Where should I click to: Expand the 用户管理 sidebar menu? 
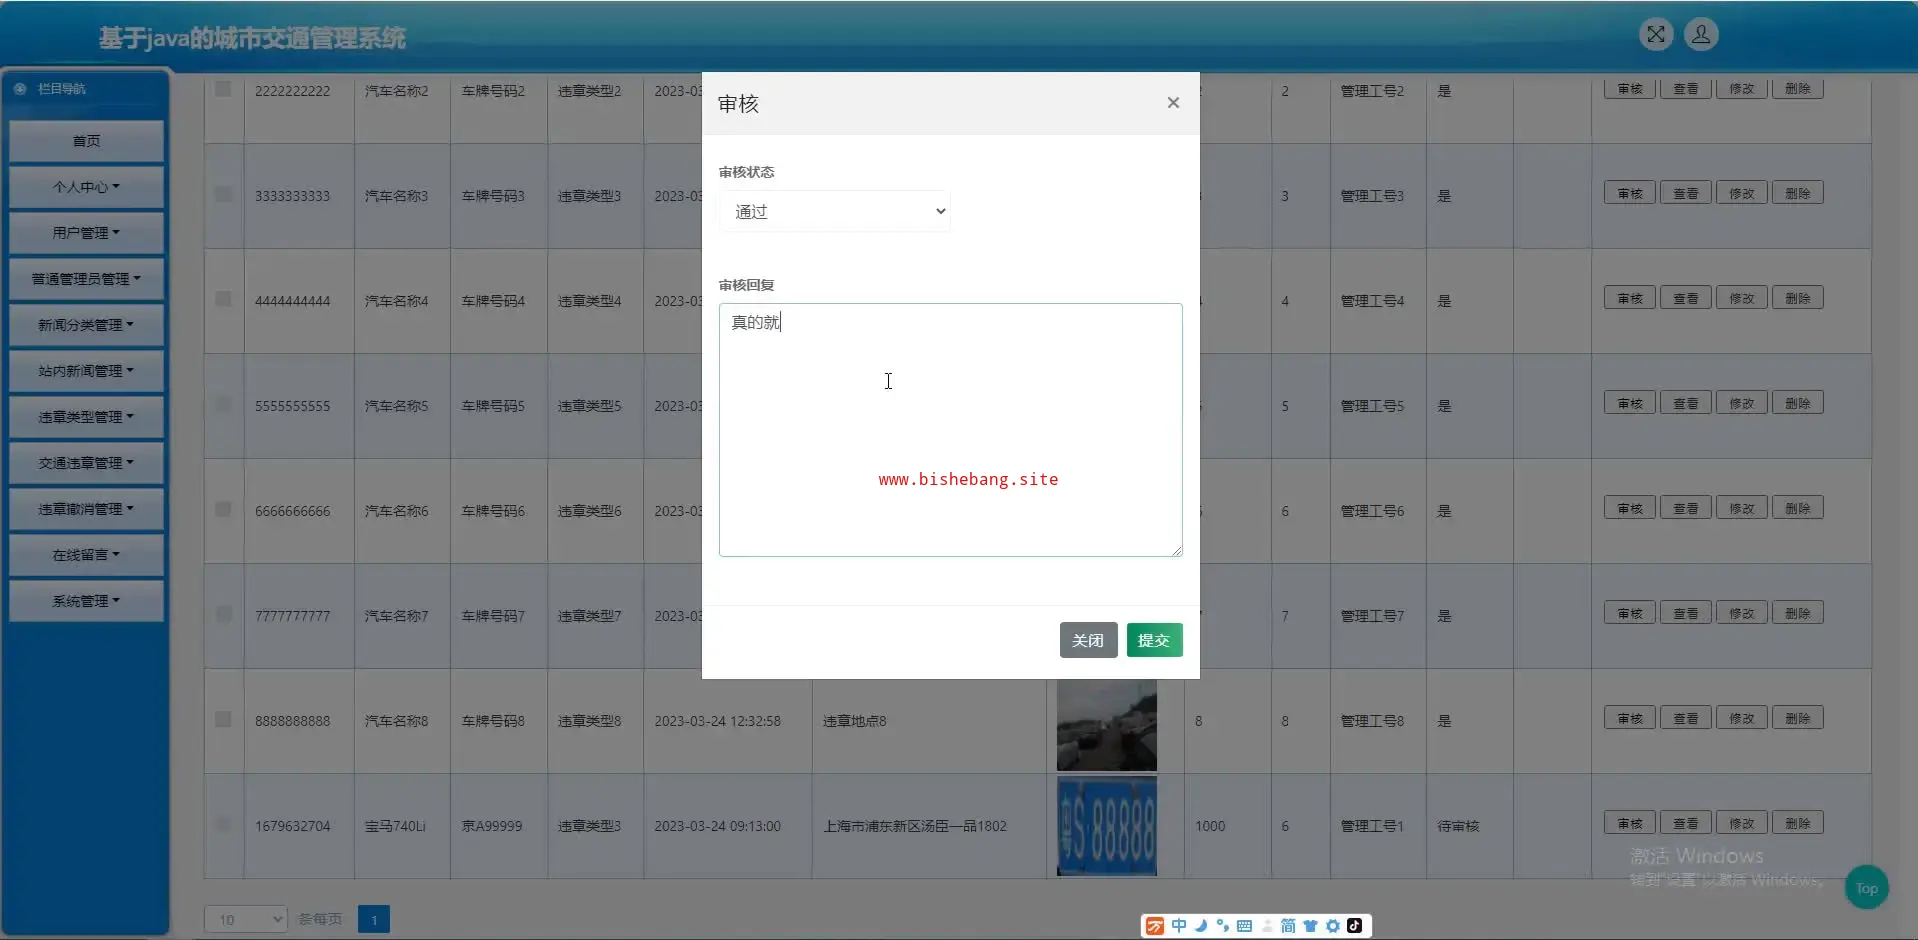[x=86, y=233]
